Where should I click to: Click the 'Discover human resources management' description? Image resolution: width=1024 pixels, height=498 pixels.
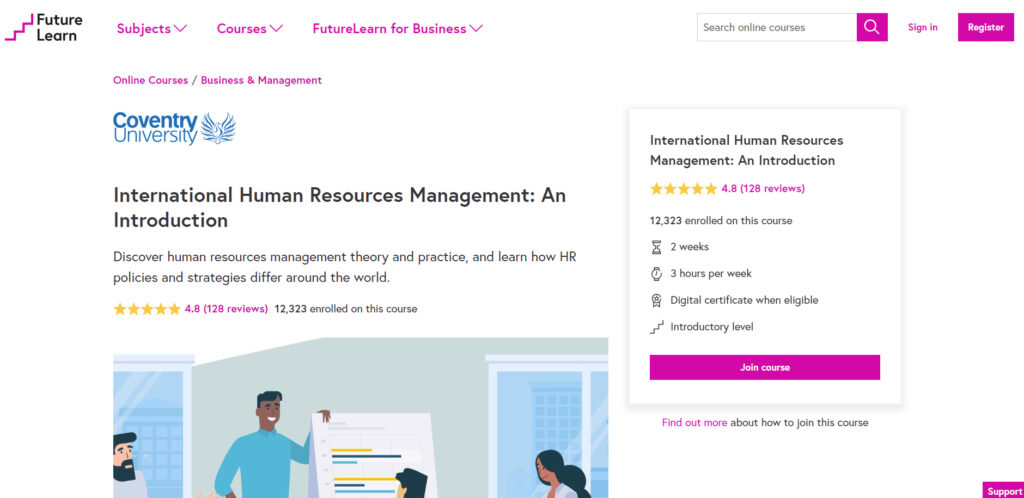(x=345, y=267)
